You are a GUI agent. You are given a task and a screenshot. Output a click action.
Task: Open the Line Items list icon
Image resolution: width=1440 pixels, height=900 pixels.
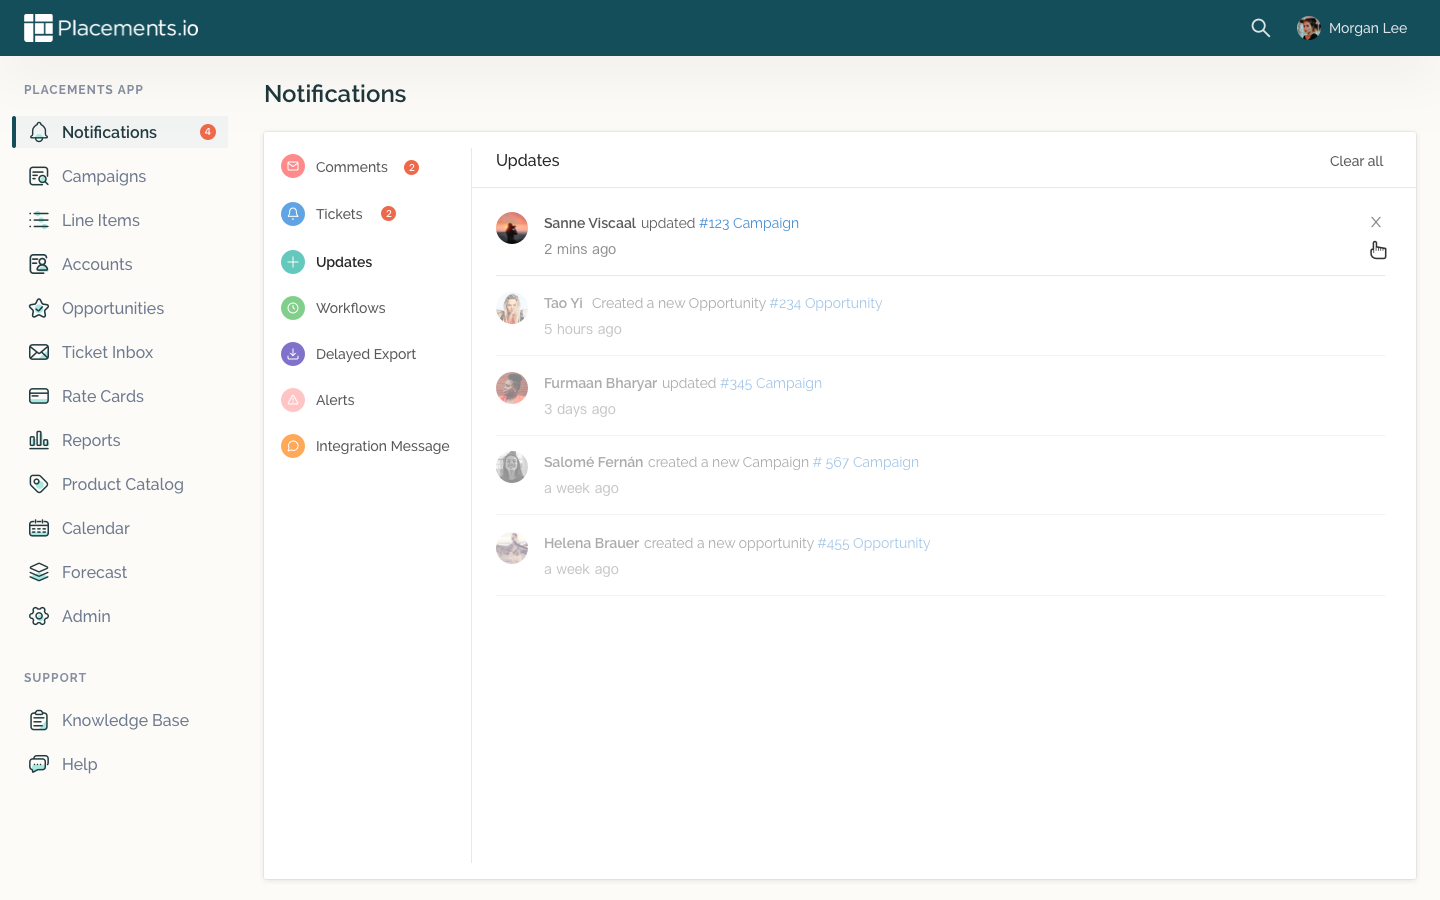click(x=39, y=220)
